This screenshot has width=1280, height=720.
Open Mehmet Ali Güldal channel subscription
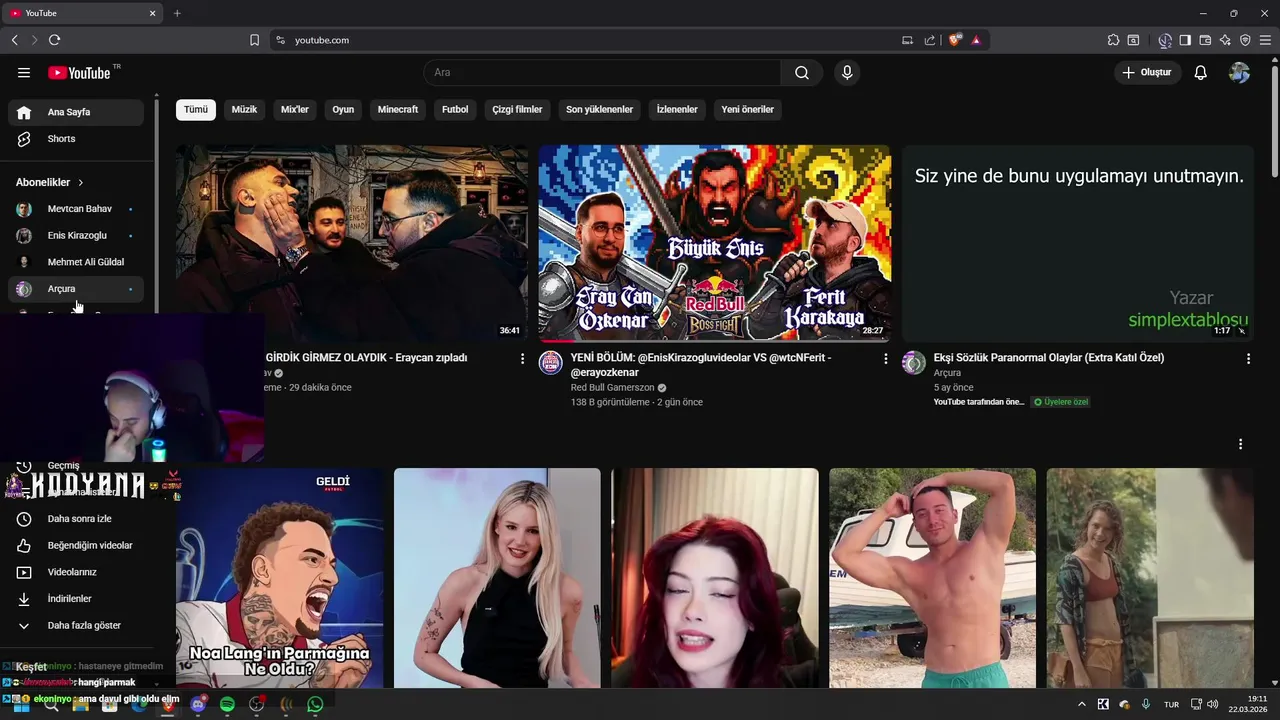(x=76, y=262)
